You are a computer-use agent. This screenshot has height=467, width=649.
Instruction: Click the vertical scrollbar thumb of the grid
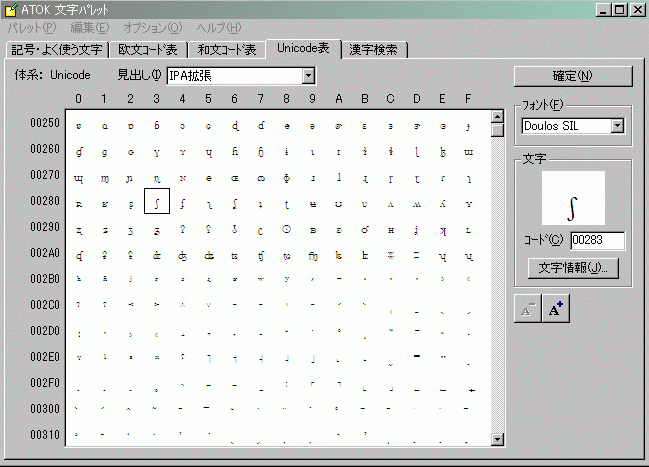click(x=497, y=130)
